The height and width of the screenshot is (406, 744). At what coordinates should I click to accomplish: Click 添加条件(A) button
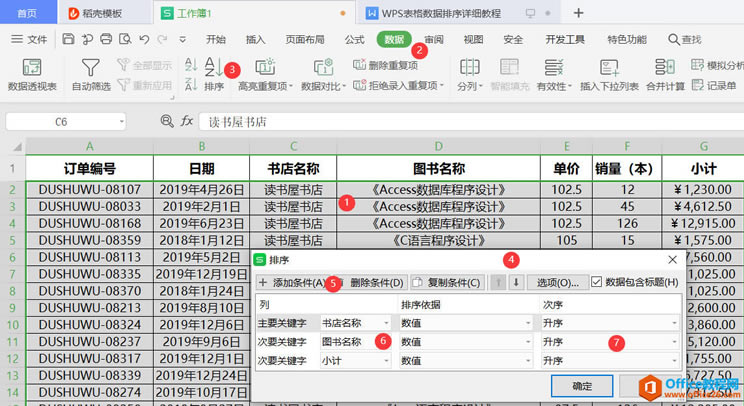point(292,283)
